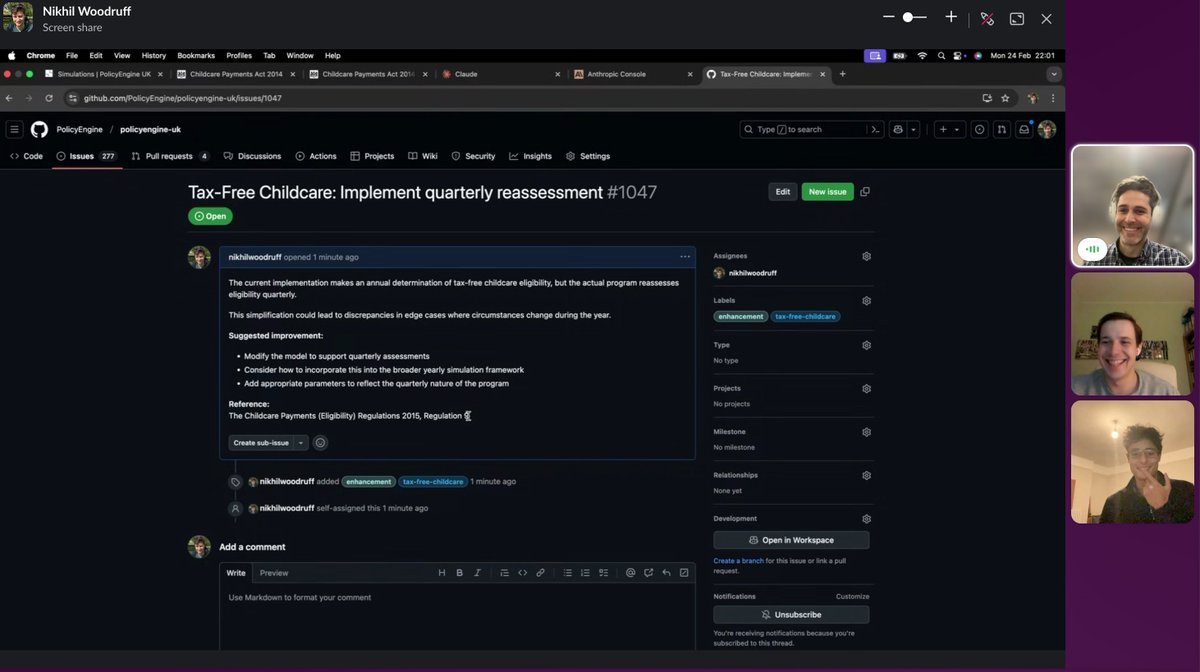Click Unsubscribe to stop issue notifications
This screenshot has height=672, width=1200.
[x=790, y=614]
